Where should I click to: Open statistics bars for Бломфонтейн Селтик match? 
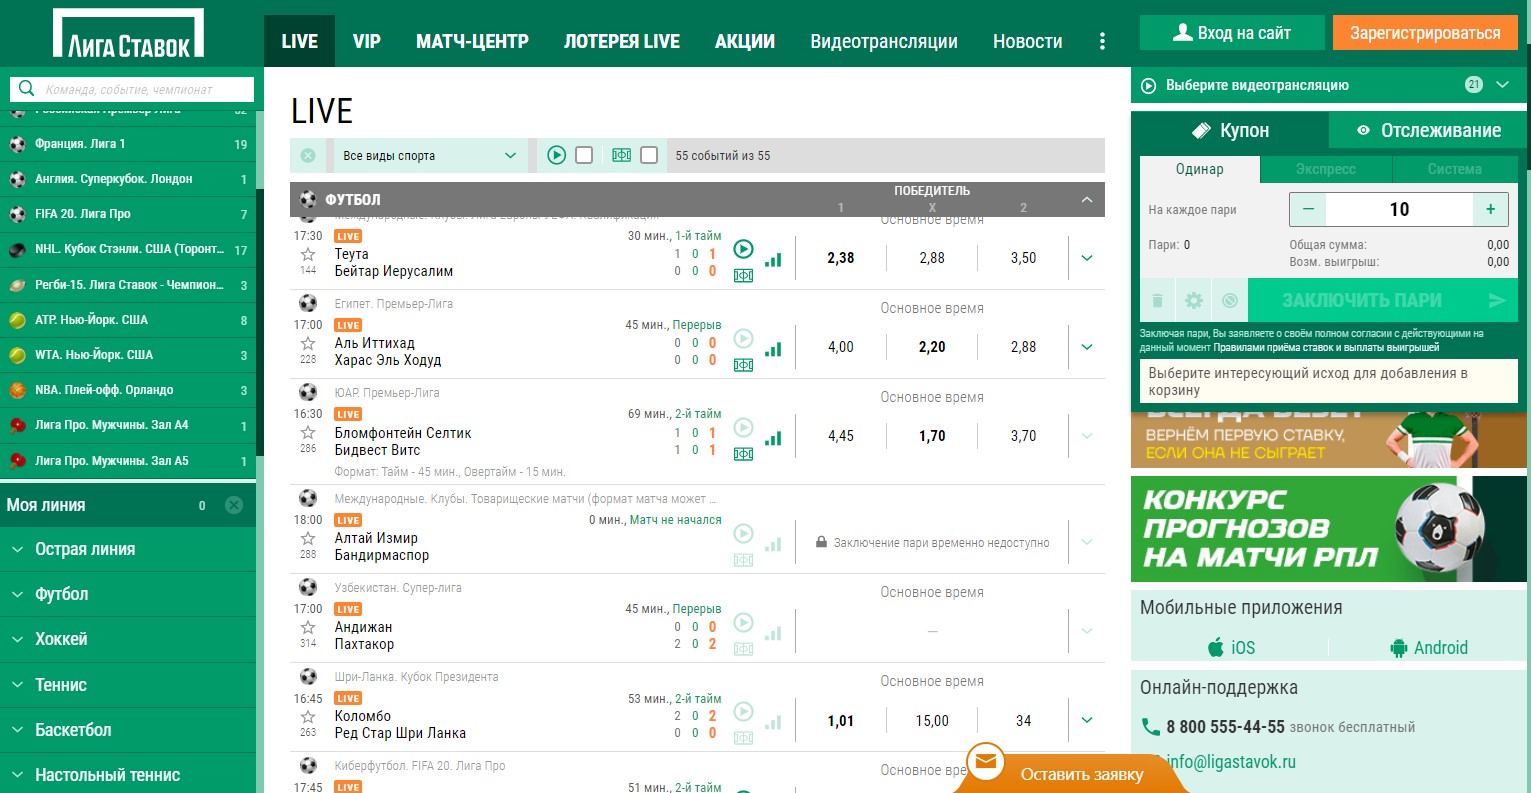coord(773,438)
